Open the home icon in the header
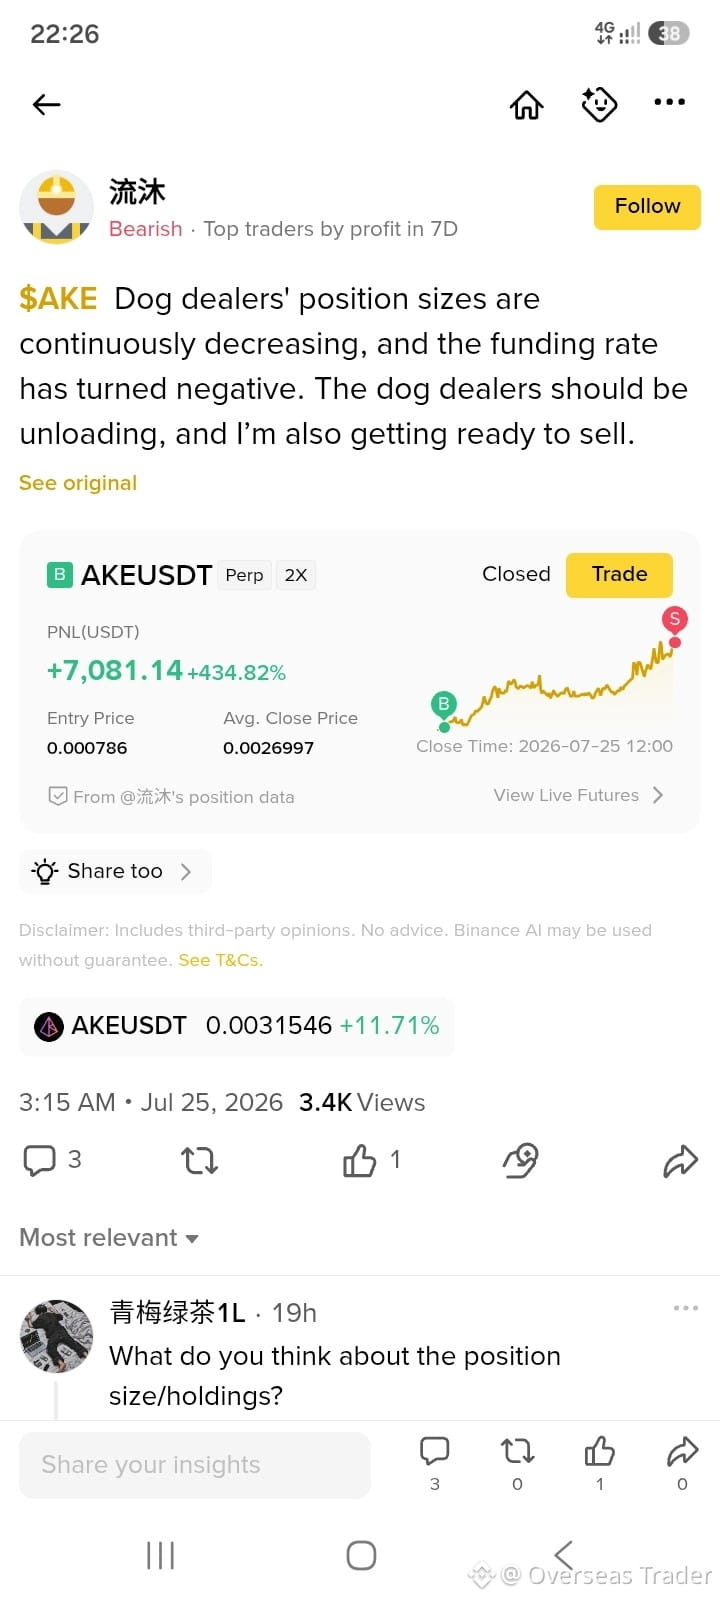Viewport: 720px width, 1600px height. (527, 104)
